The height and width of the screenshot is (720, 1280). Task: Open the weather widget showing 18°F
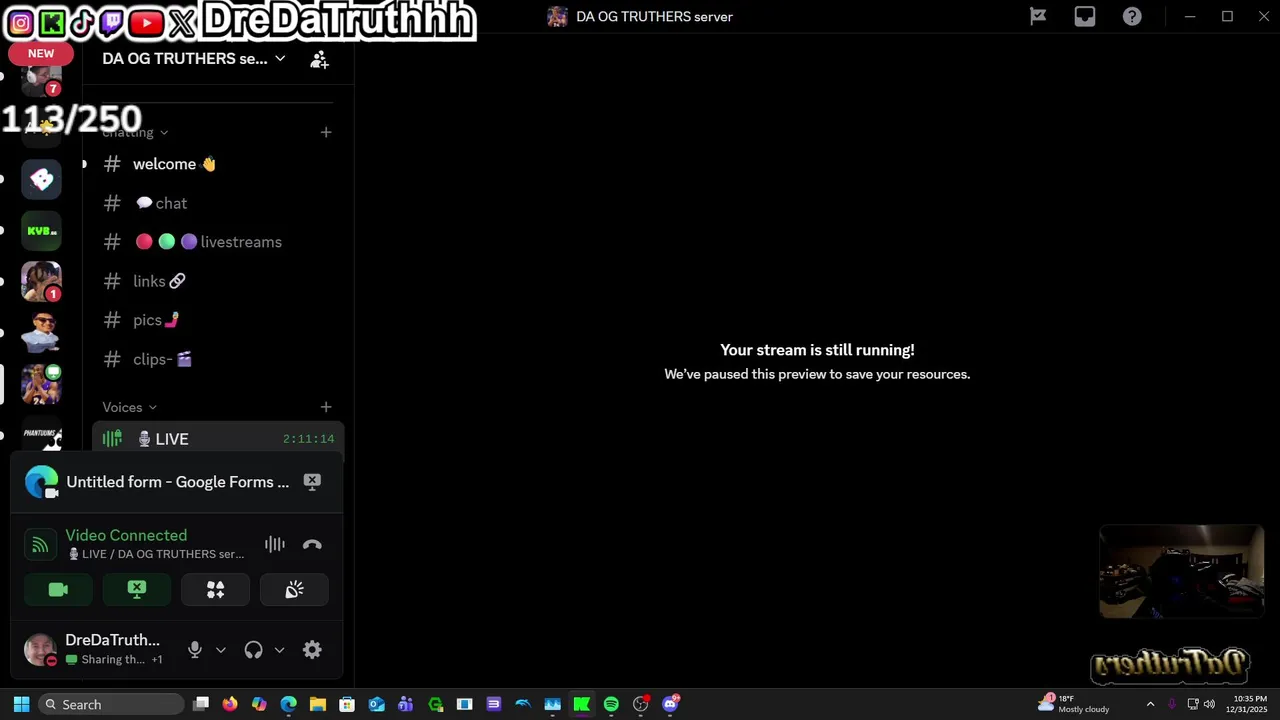(x=1074, y=704)
